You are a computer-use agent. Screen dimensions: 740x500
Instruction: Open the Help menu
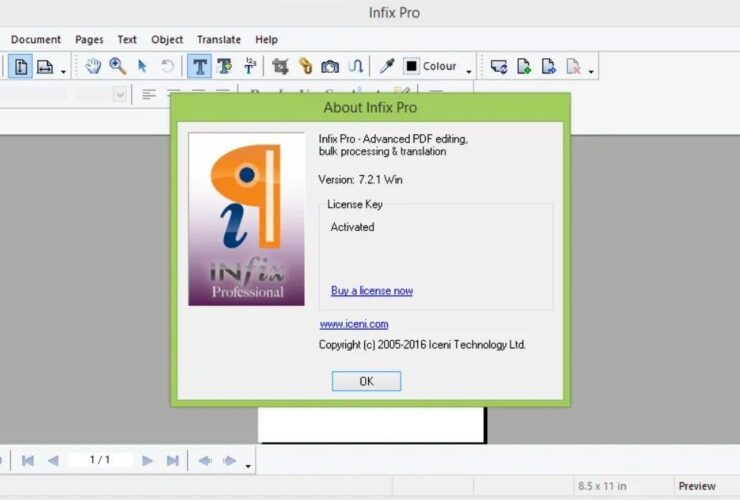(266, 40)
